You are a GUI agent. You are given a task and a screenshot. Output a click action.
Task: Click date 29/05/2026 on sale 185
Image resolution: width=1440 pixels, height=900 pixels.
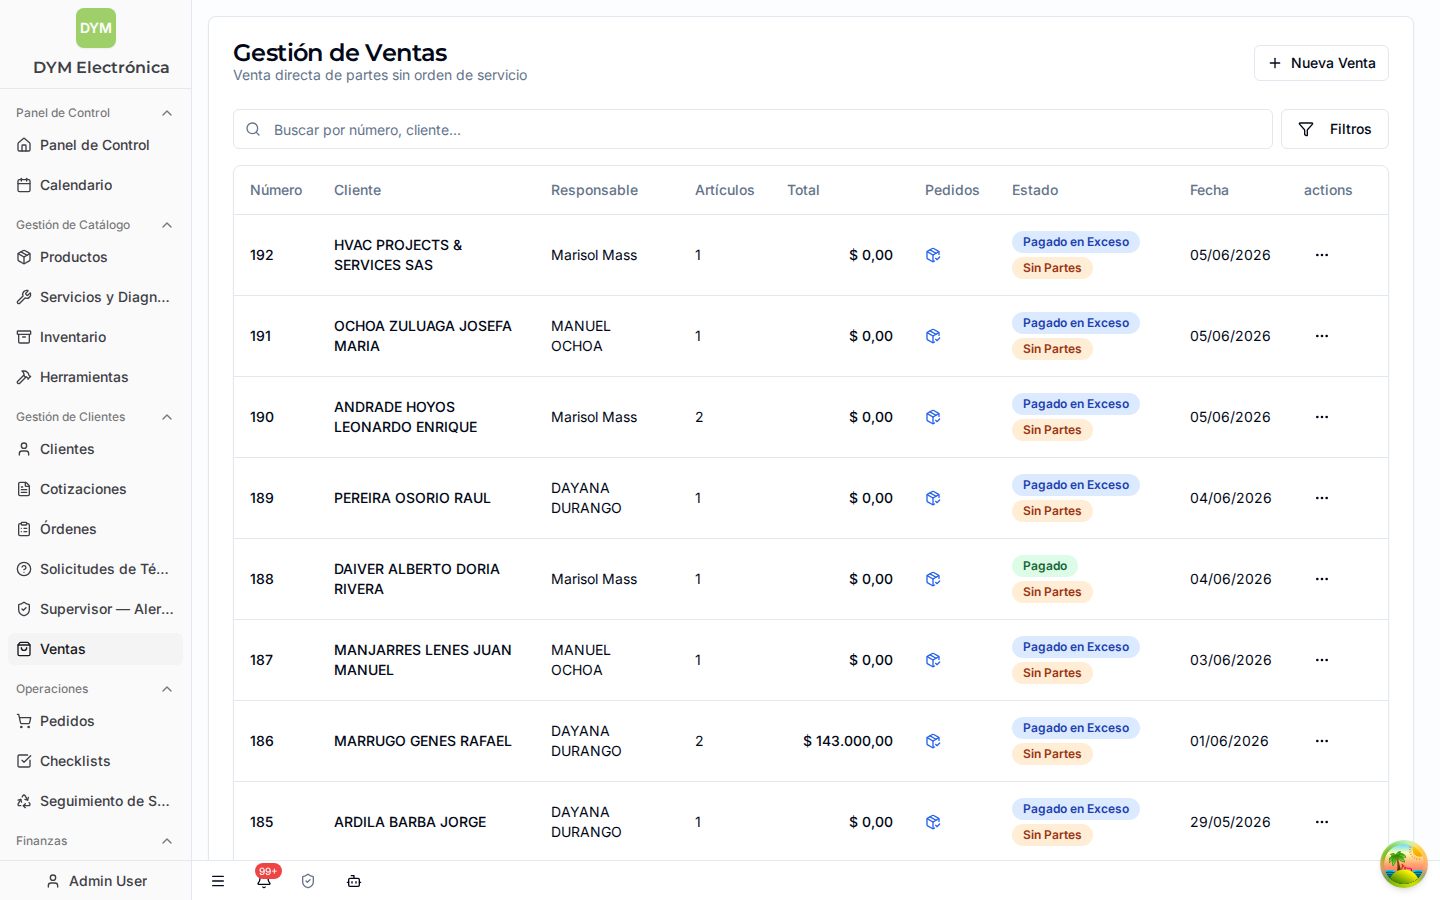tap(1230, 822)
